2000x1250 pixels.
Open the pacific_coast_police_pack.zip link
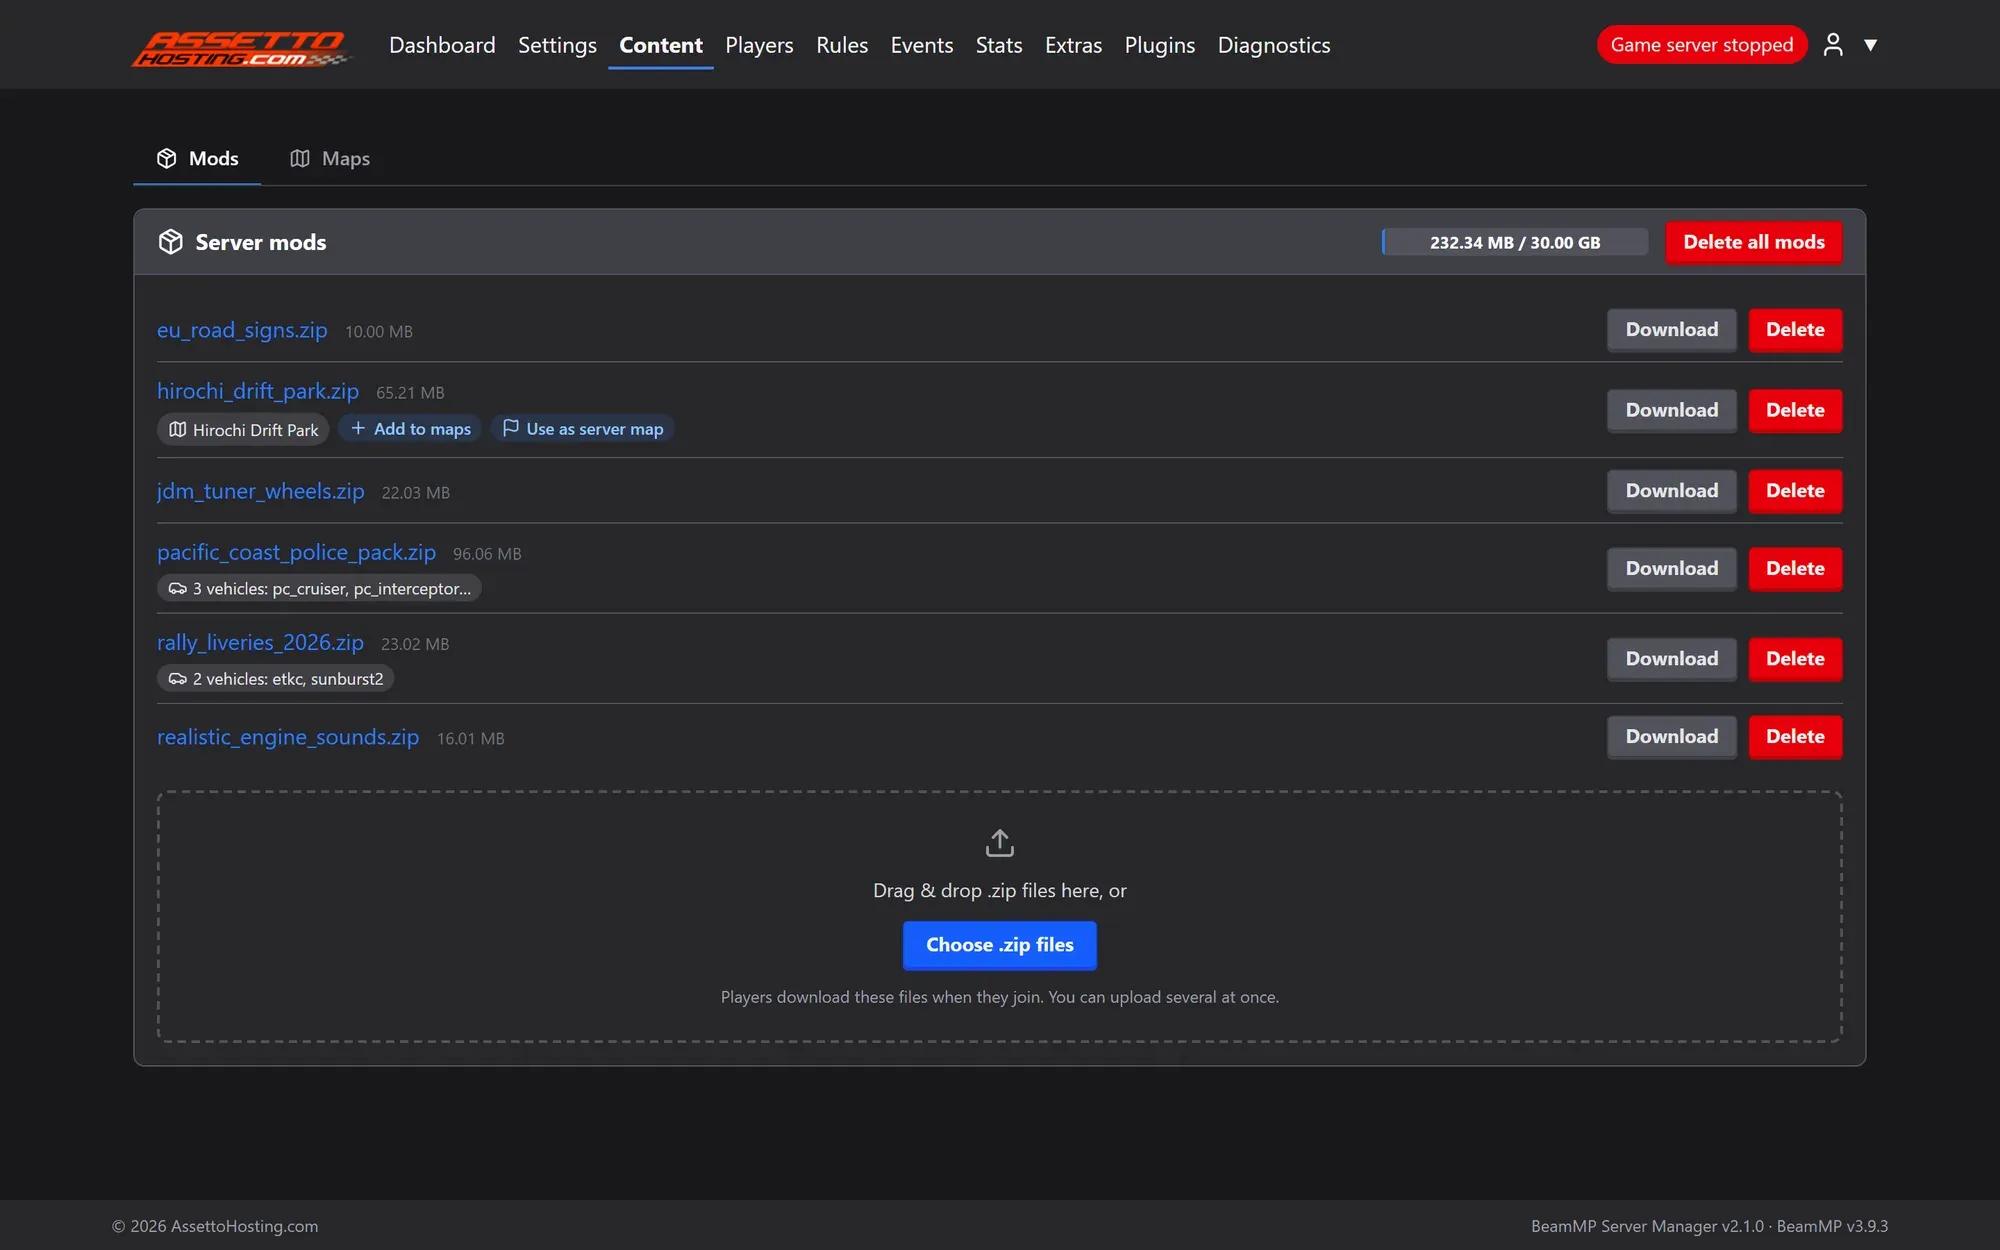(x=296, y=552)
